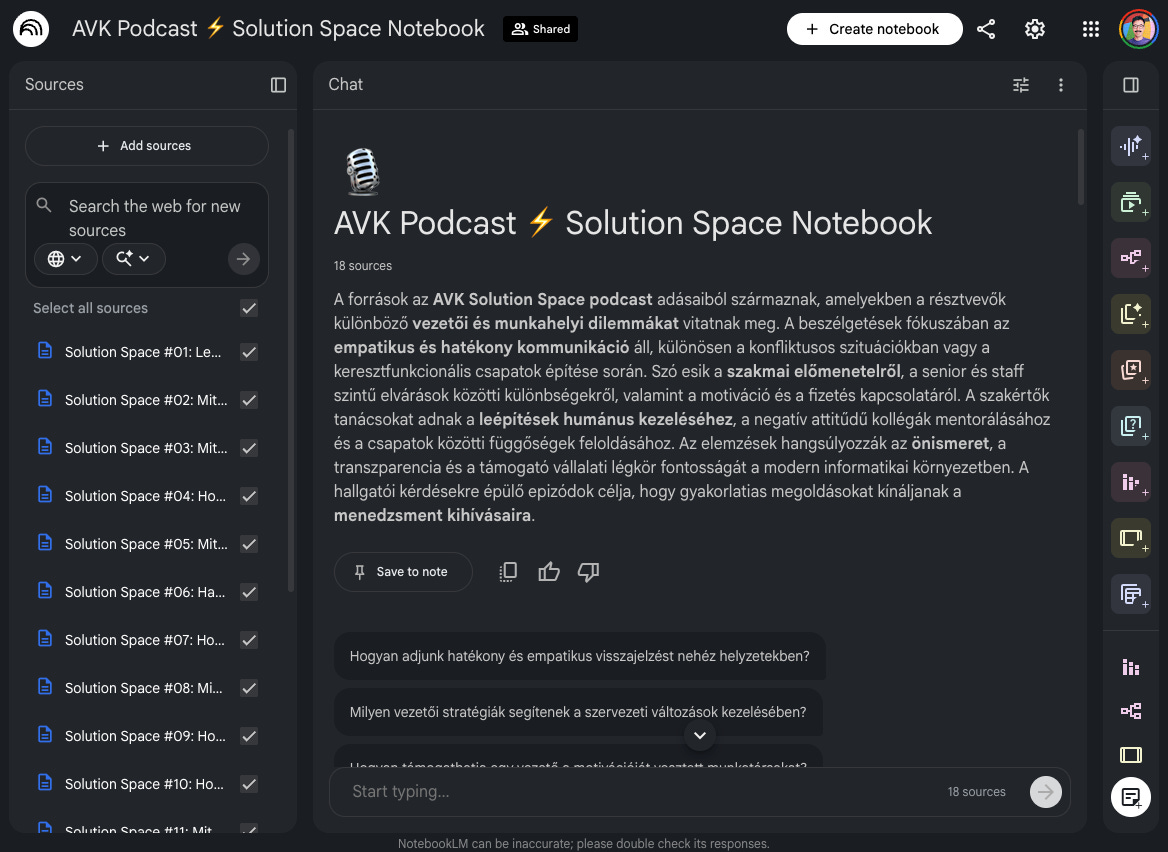Uncheck Solution Space #08 source checkbox
1168x852 pixels.
click(x=250, y=688)
